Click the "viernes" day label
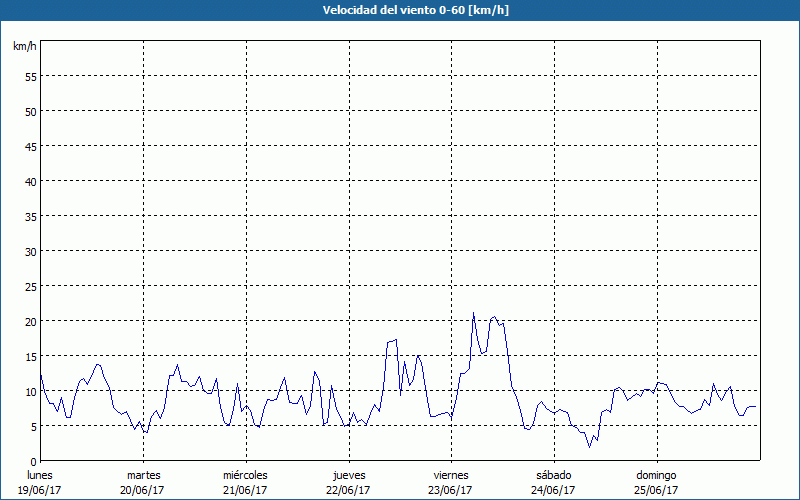The height and width of the screenshot is (500, 800). click(x=450, y=475)
